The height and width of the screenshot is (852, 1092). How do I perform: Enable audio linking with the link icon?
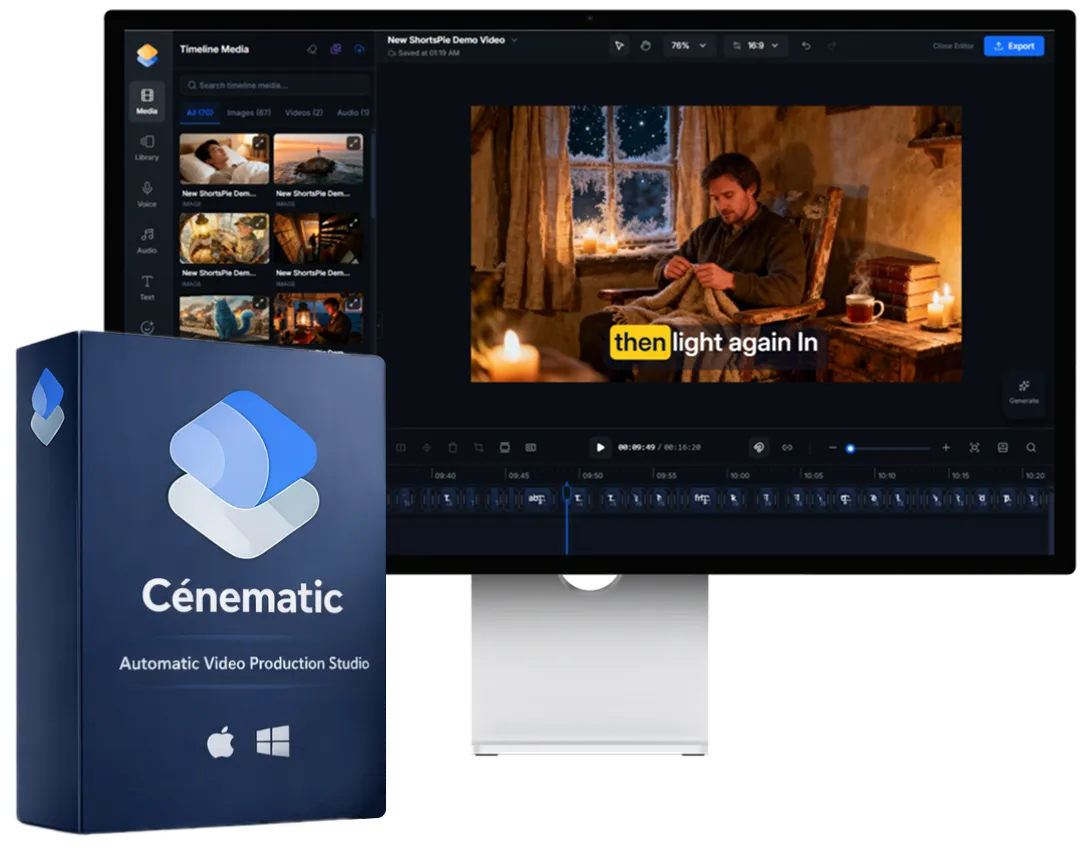789,447
